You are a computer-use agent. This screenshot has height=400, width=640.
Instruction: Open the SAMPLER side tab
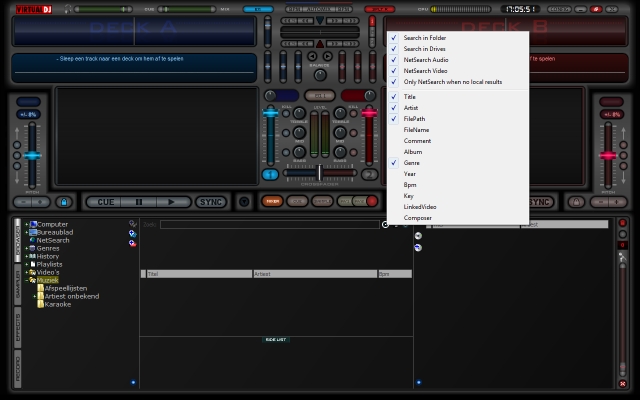pyautogui.click(x=18, y=284)
